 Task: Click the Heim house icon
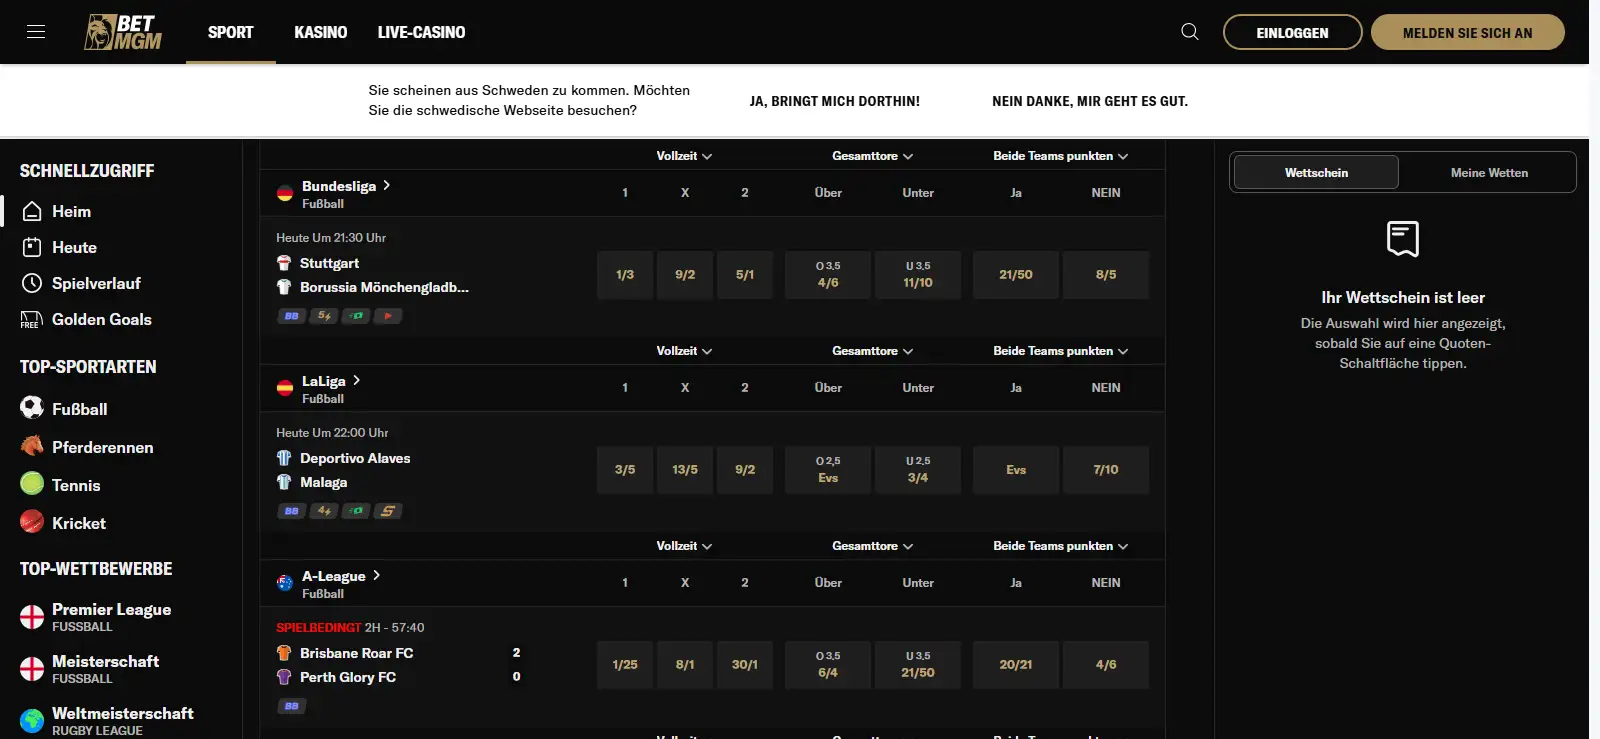click(32, 211)
